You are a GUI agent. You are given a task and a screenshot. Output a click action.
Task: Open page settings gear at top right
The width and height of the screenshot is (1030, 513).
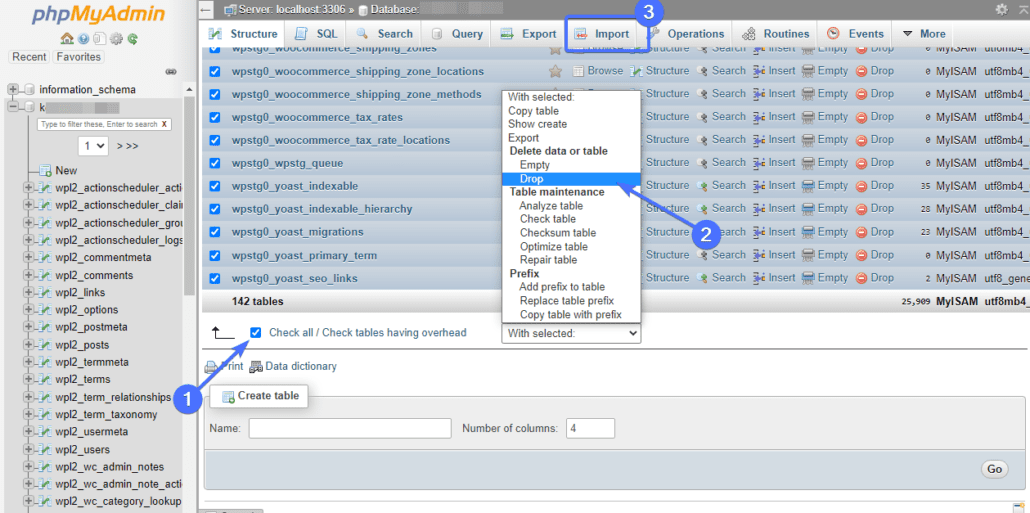(1001, 9)
